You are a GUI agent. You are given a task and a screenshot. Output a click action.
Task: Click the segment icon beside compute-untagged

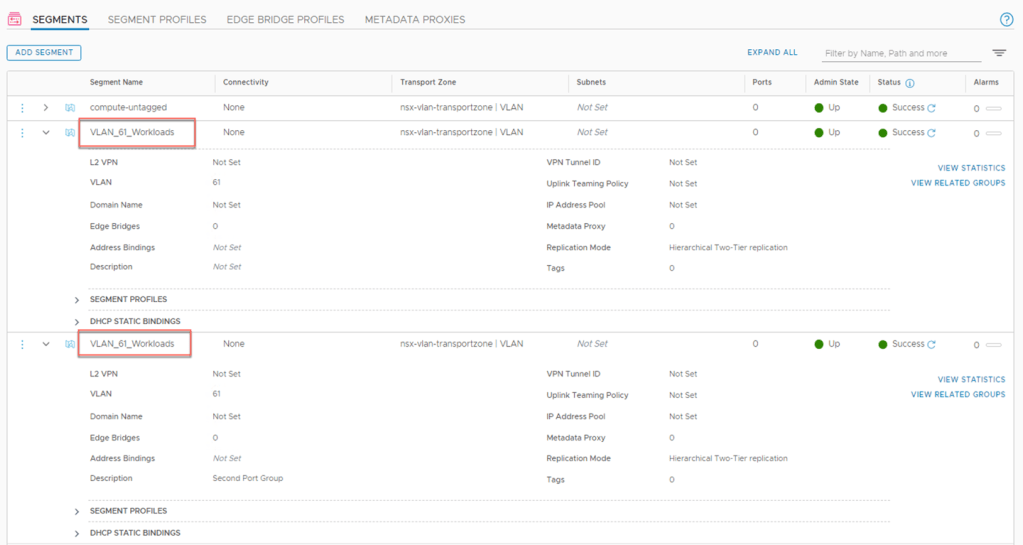[x=70, y=108]
